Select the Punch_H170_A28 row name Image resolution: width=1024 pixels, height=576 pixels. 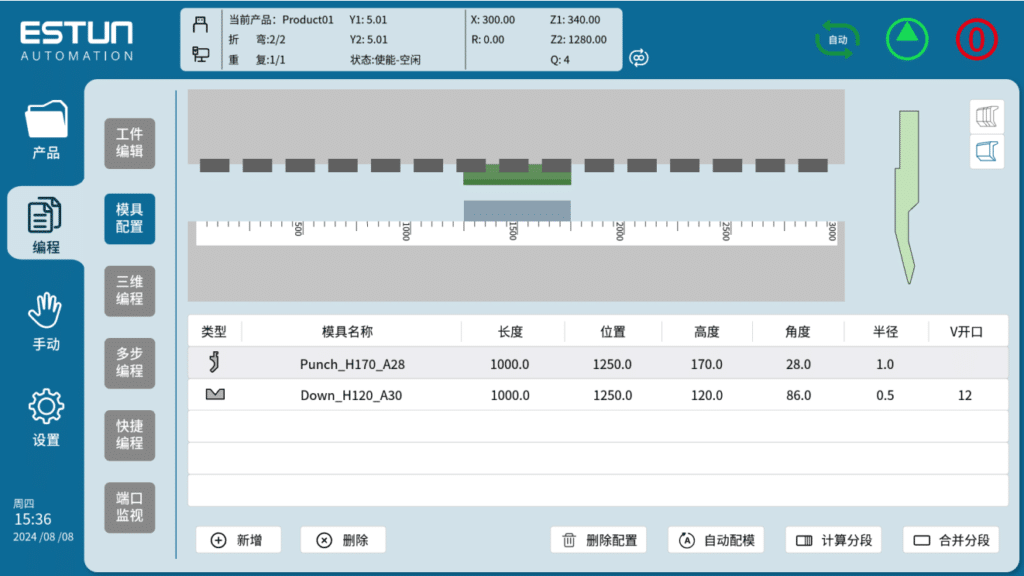[352, 364]
